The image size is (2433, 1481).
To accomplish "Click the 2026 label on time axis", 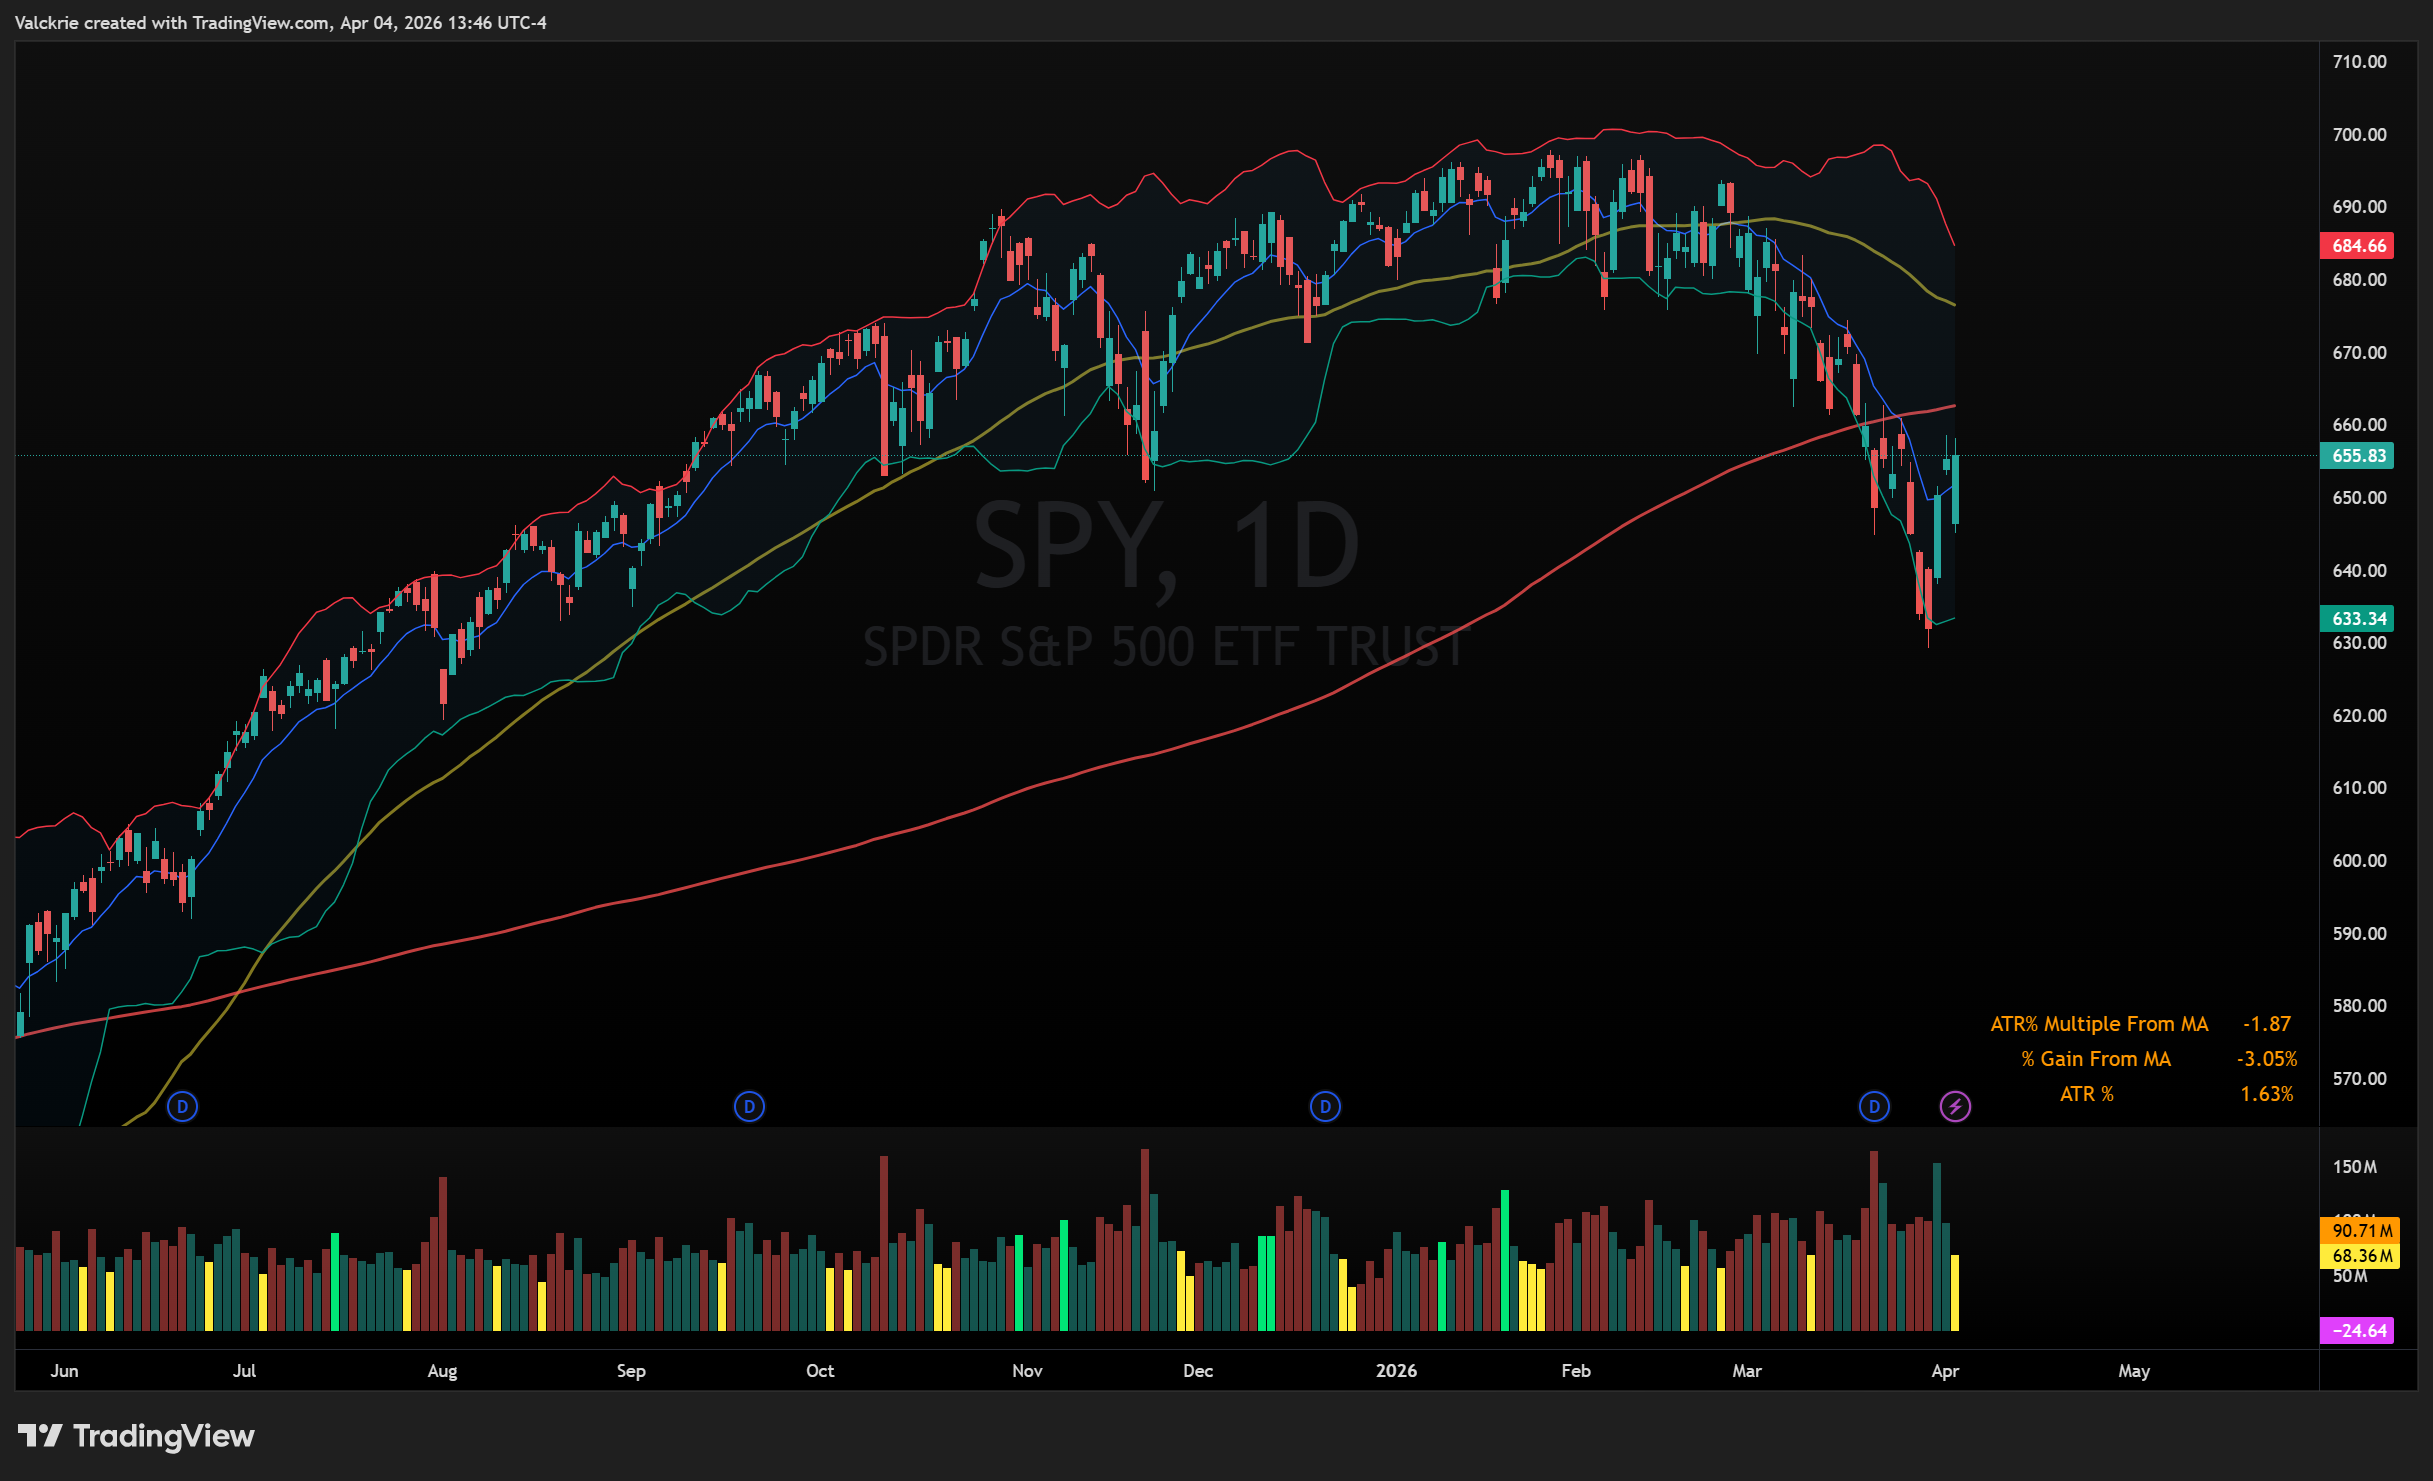I will click(1396, 1371).
